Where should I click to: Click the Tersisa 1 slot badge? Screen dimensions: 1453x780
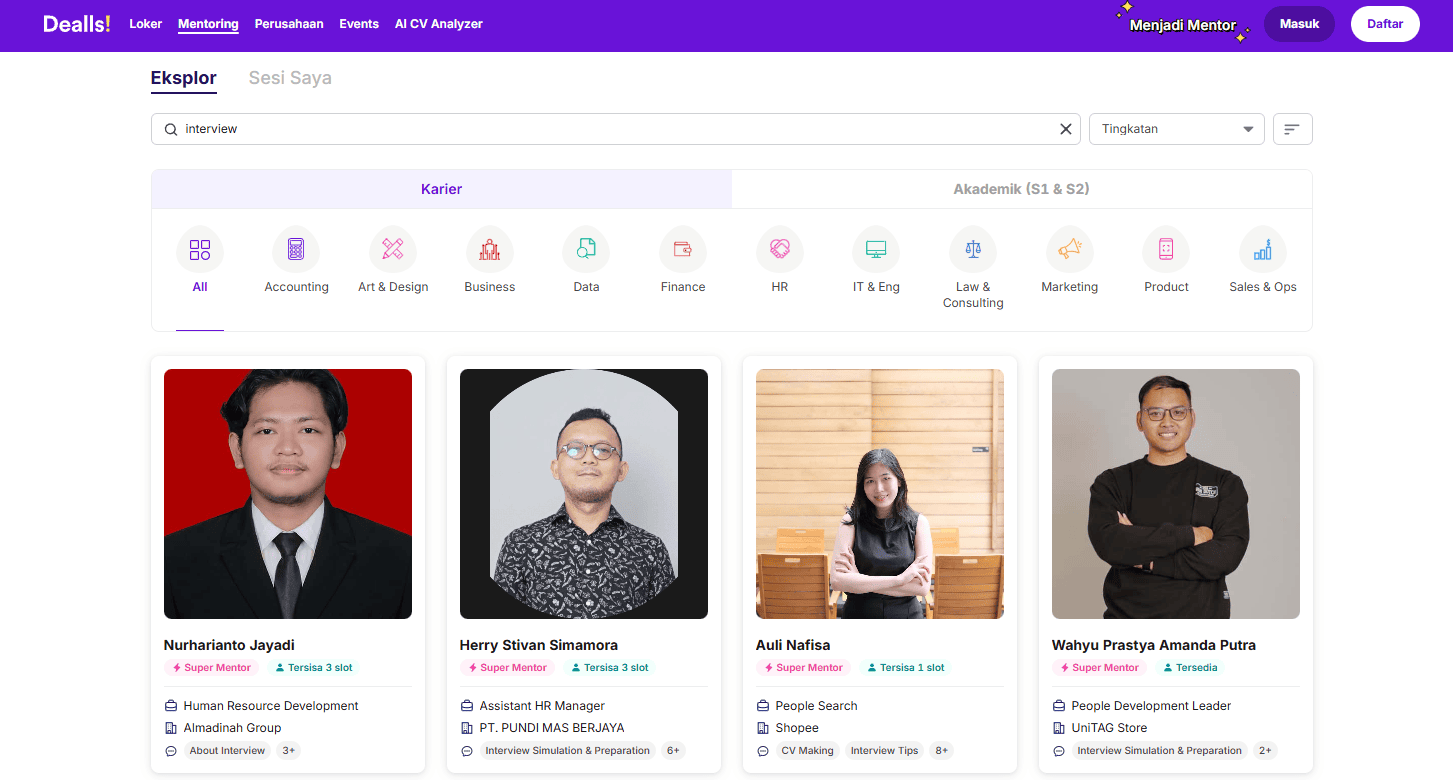906,668
